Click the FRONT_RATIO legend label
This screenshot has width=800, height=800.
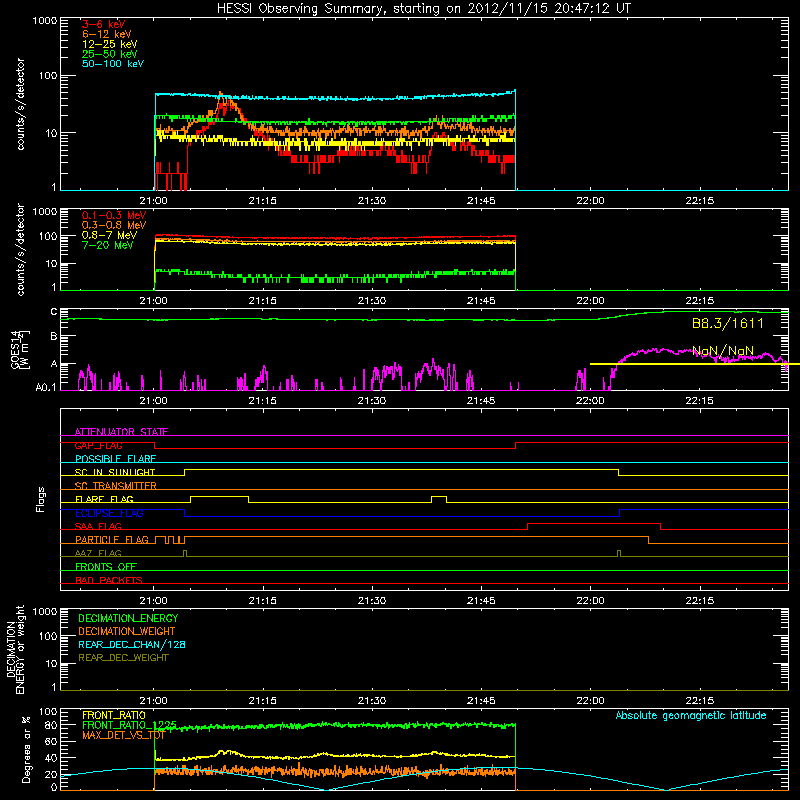[114, 715]
